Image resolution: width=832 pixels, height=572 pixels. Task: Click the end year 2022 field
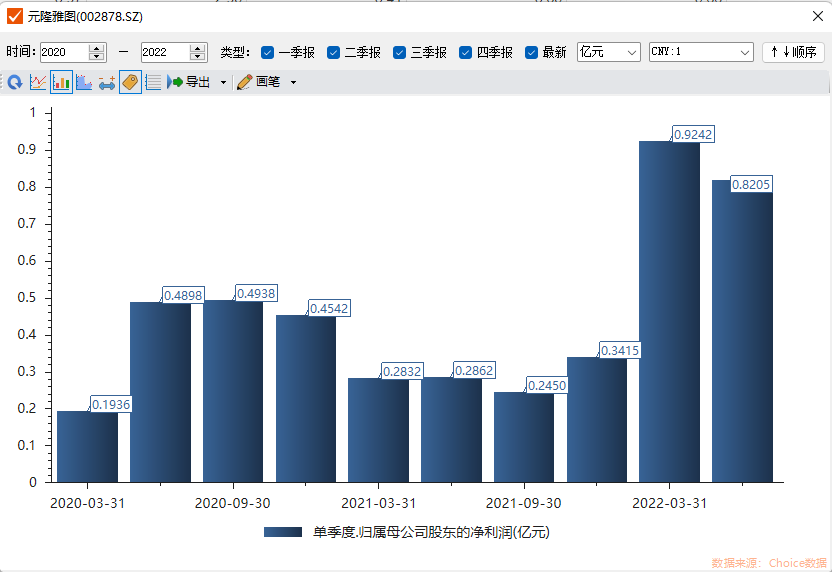(164, 52)
